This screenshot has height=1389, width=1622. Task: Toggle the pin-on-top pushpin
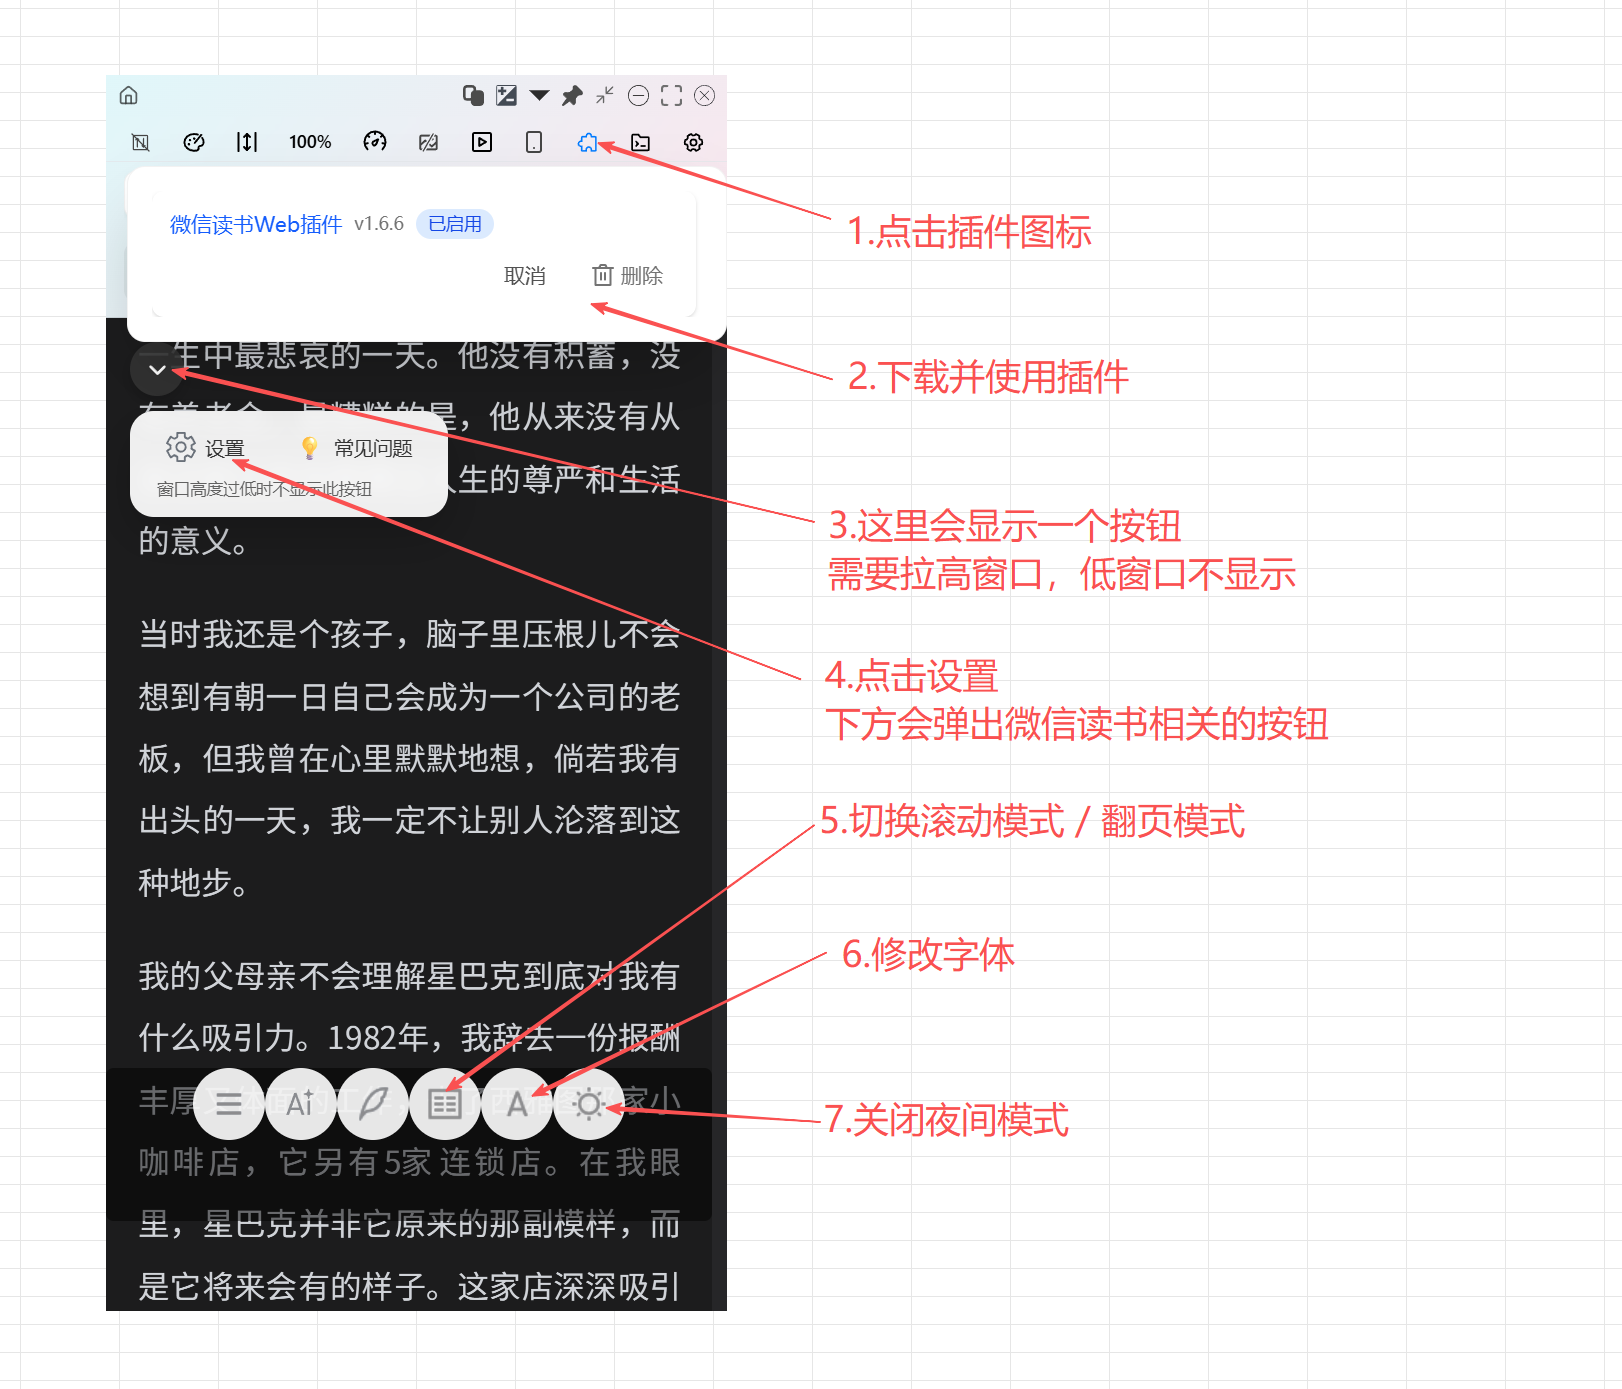572,96
